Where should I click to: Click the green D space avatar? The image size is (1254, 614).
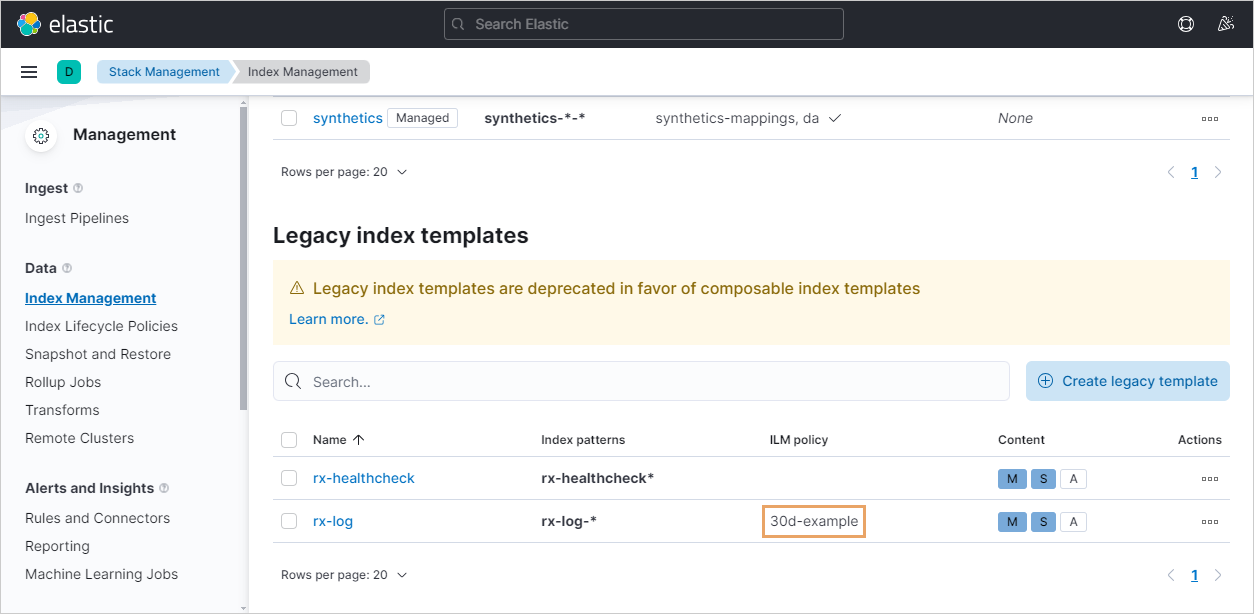[69, 72]
